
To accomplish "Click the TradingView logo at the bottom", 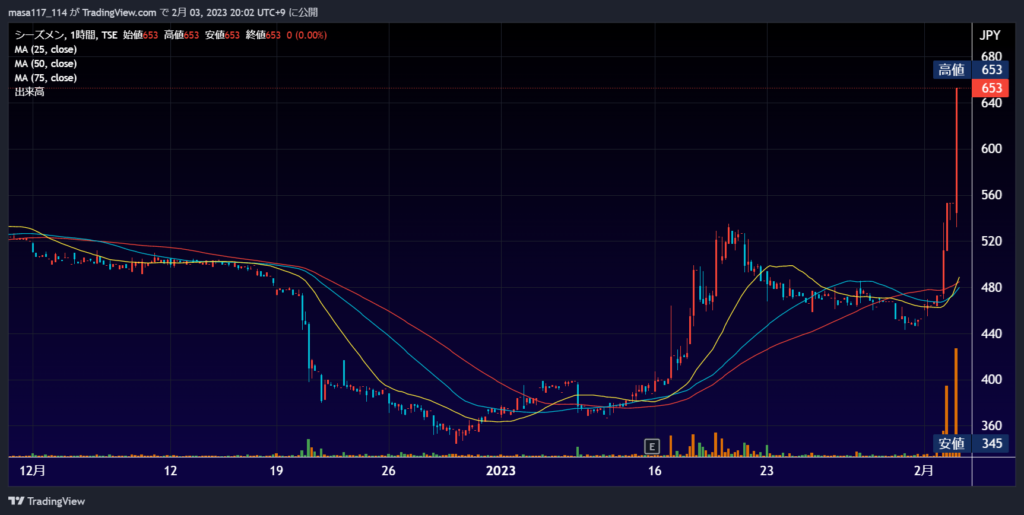I will (47, 501).
